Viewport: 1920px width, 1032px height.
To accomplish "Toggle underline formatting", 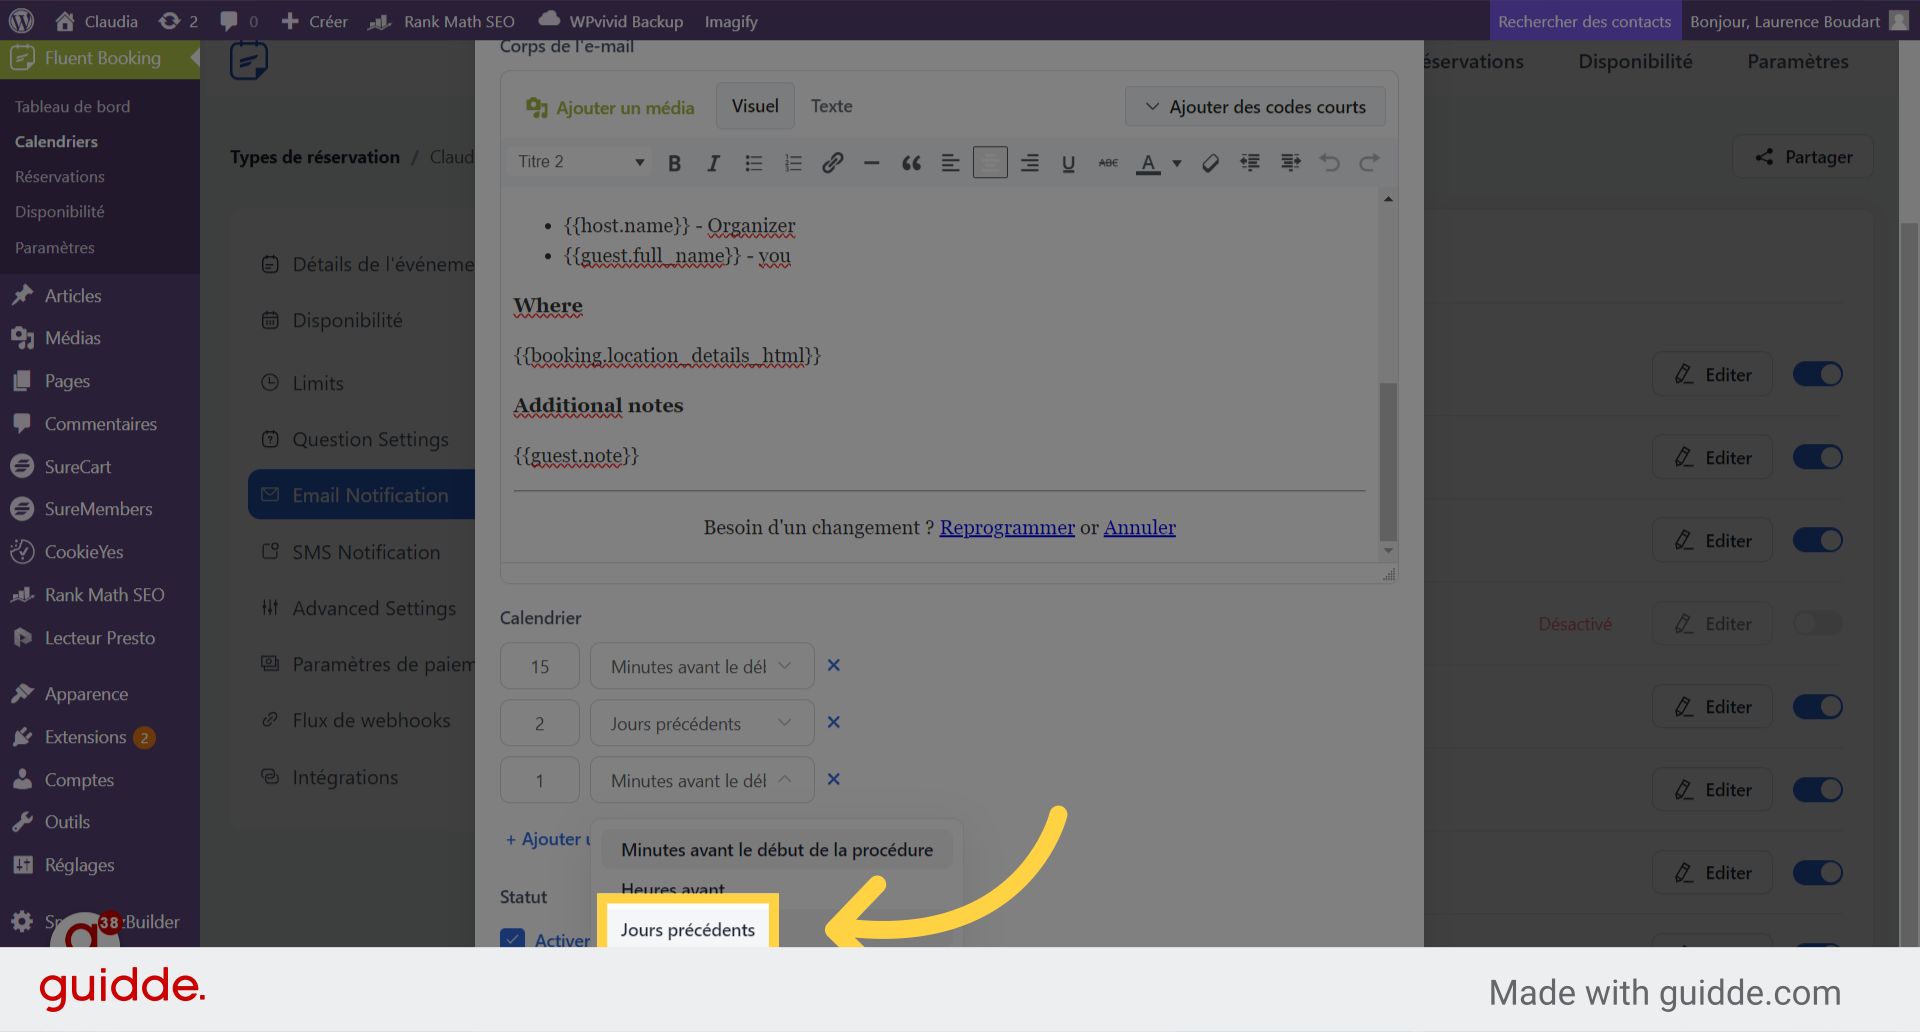I will tap(1068, 163).
